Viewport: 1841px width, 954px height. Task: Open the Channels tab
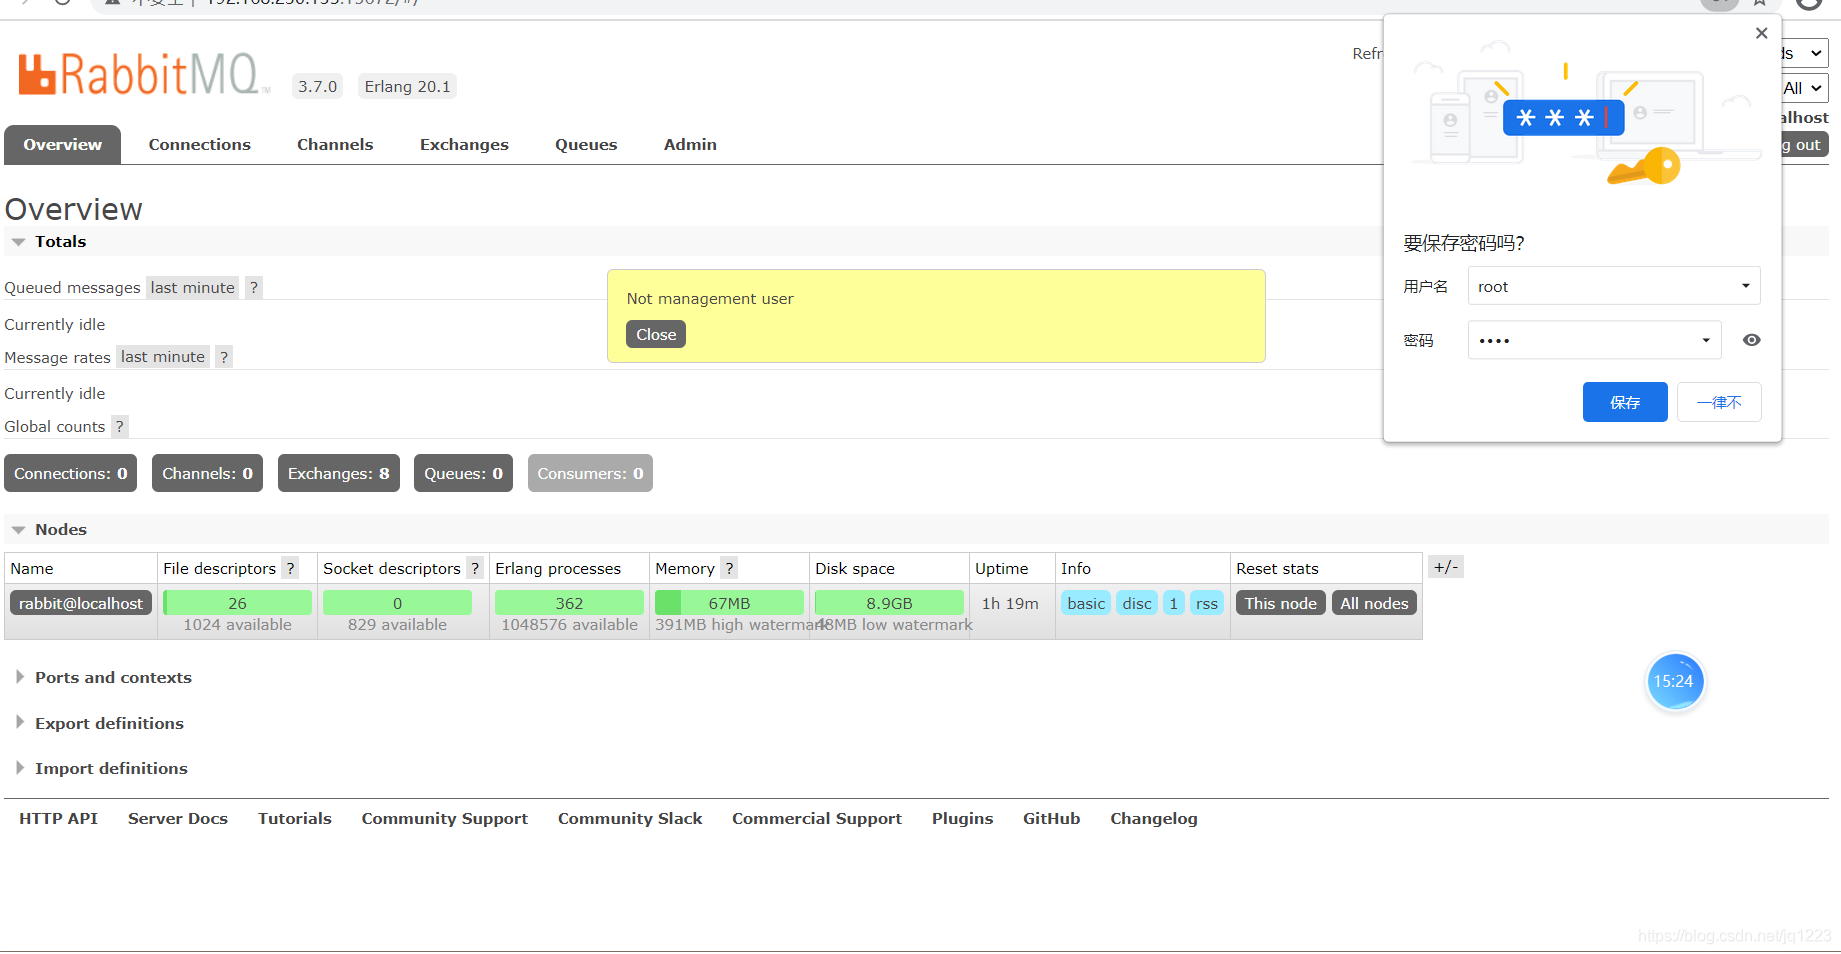(x=335, y=144)
